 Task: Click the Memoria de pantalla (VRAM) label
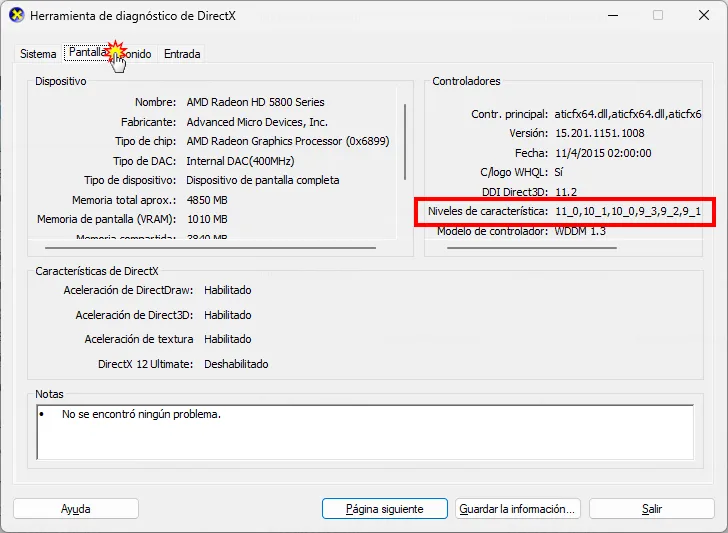tap(106, 219)
